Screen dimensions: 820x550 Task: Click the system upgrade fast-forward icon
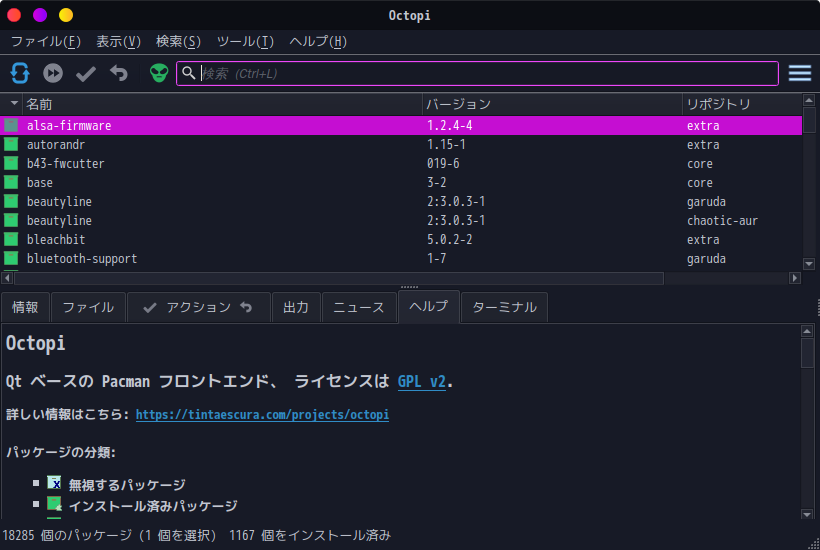pyautogui.click(x=53, y=73)
